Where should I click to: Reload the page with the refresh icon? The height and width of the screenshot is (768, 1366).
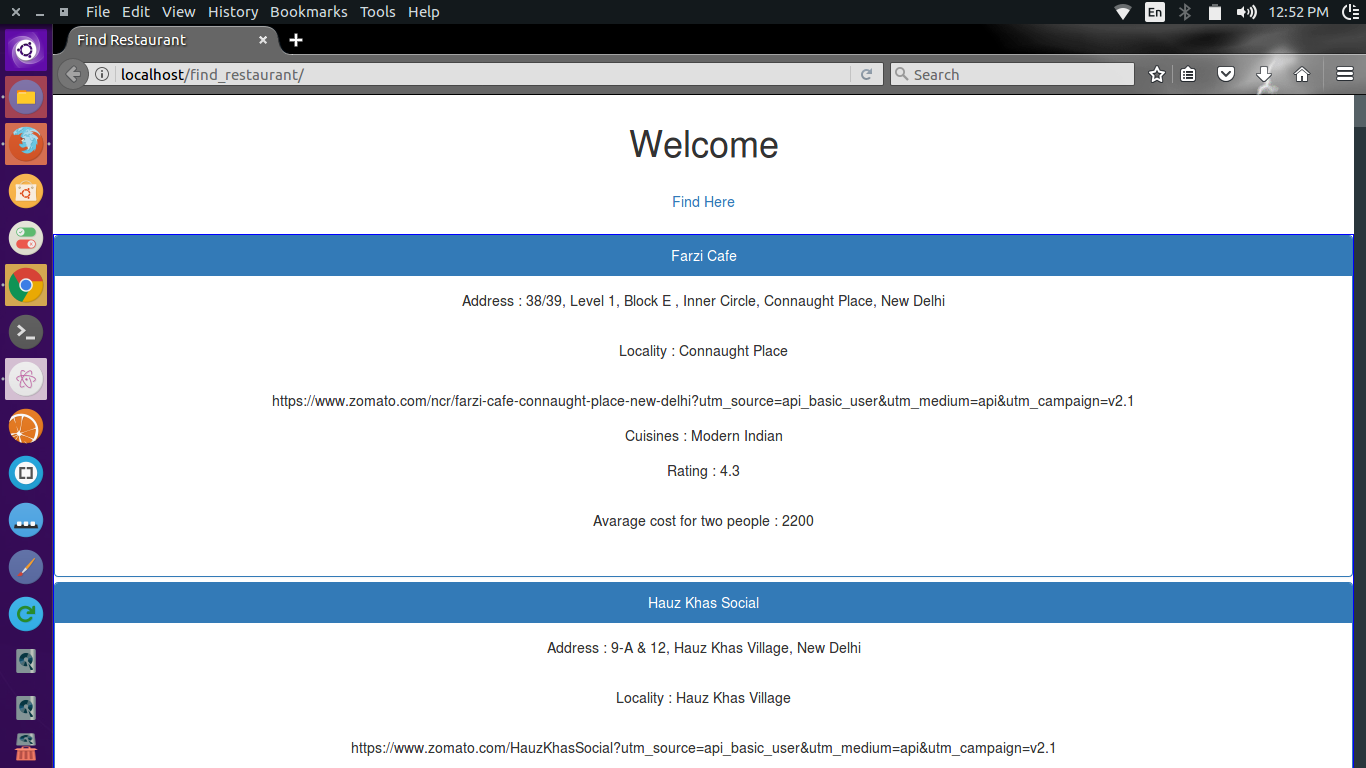coord(866,74)
